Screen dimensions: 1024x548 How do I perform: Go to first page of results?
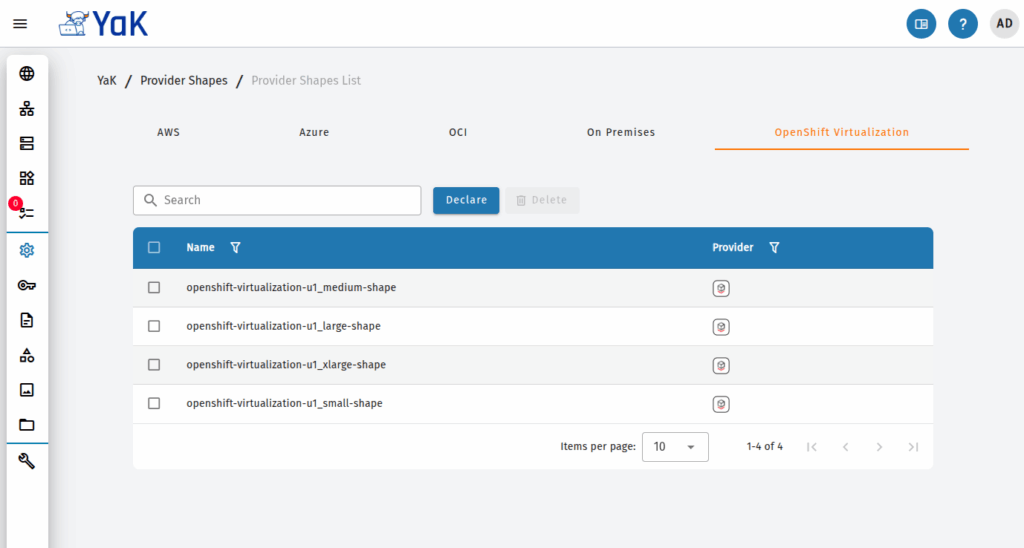[812, 447]
